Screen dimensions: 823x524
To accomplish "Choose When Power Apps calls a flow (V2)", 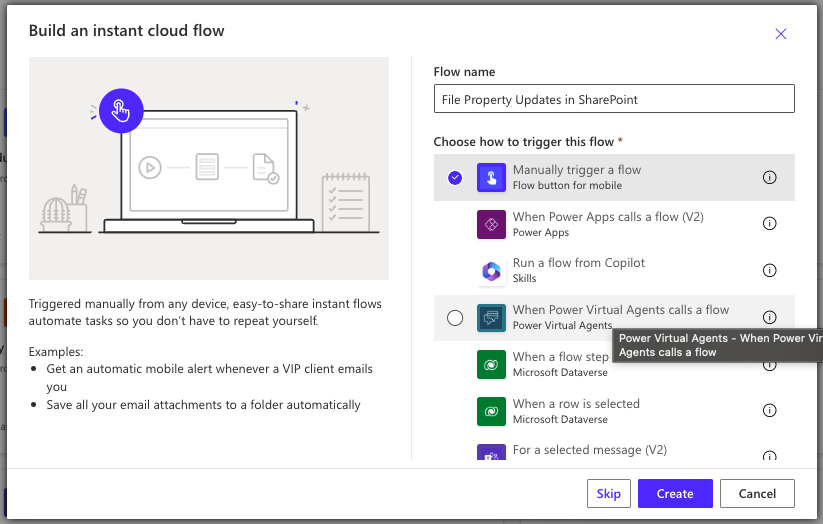I will click(x=614, y=224).
